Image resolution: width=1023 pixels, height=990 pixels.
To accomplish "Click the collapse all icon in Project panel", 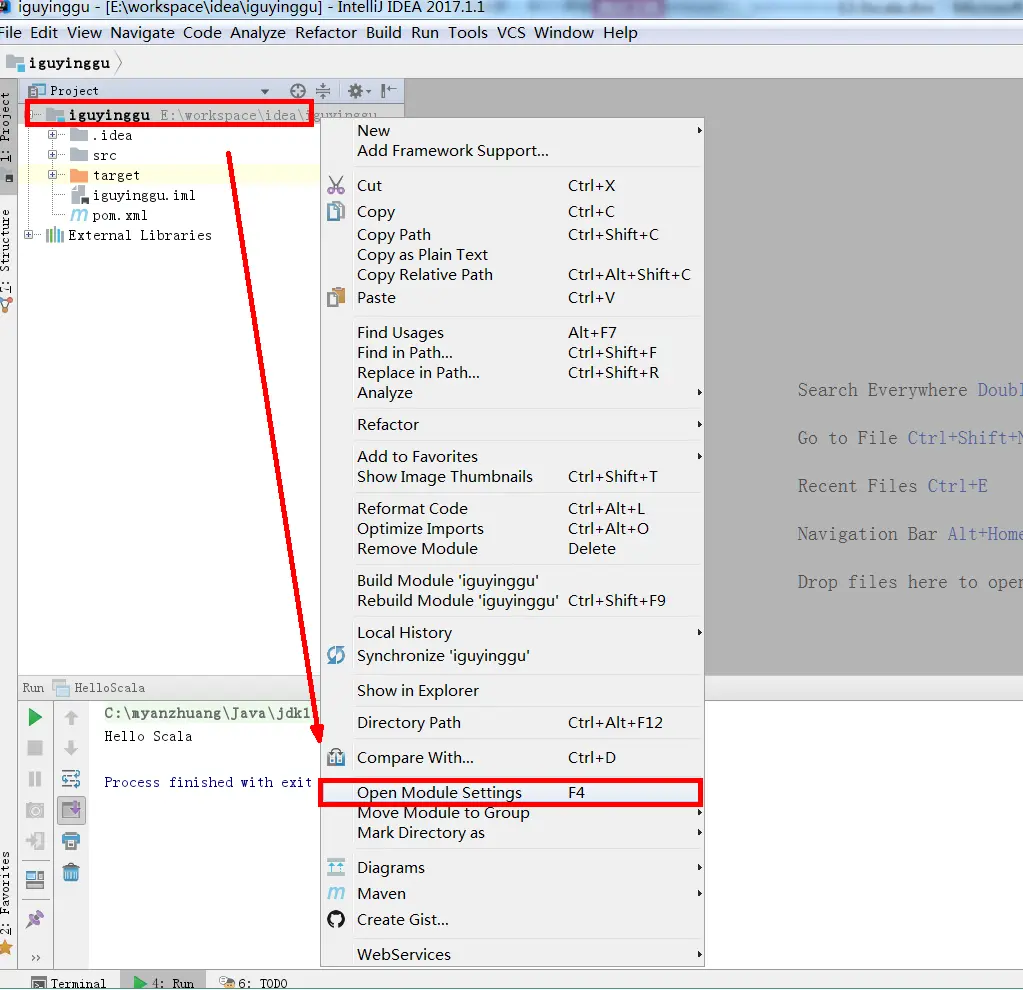I will (323, 91).
